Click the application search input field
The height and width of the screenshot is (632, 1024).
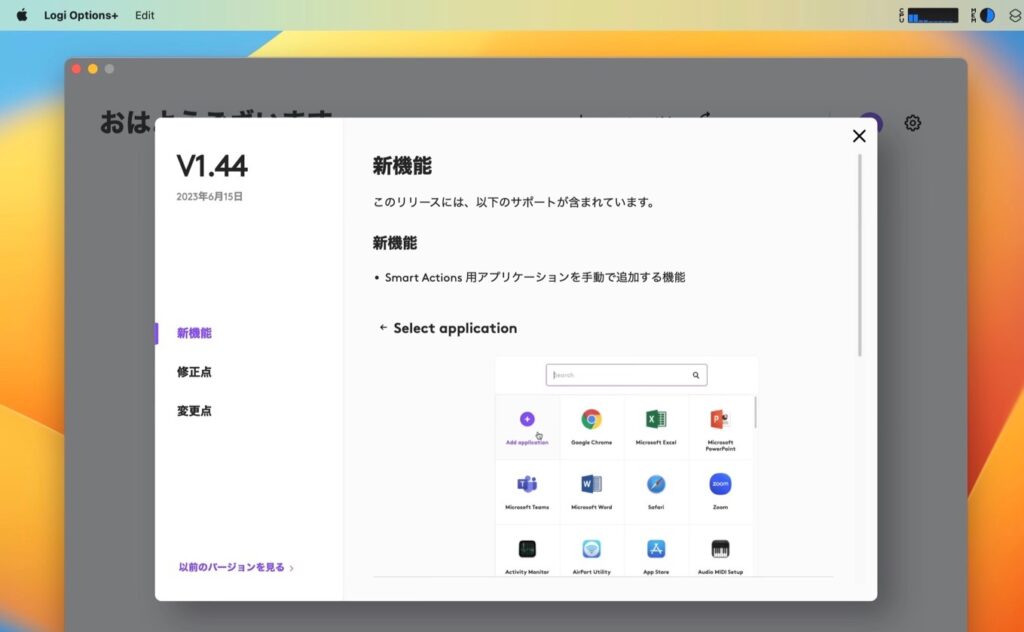620,374
